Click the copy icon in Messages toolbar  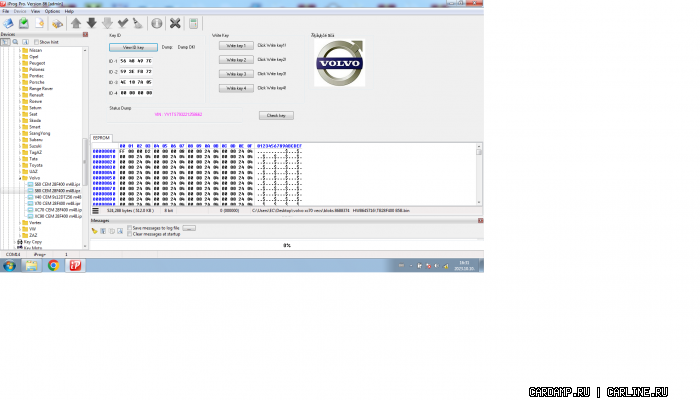[x=112, y=231]
